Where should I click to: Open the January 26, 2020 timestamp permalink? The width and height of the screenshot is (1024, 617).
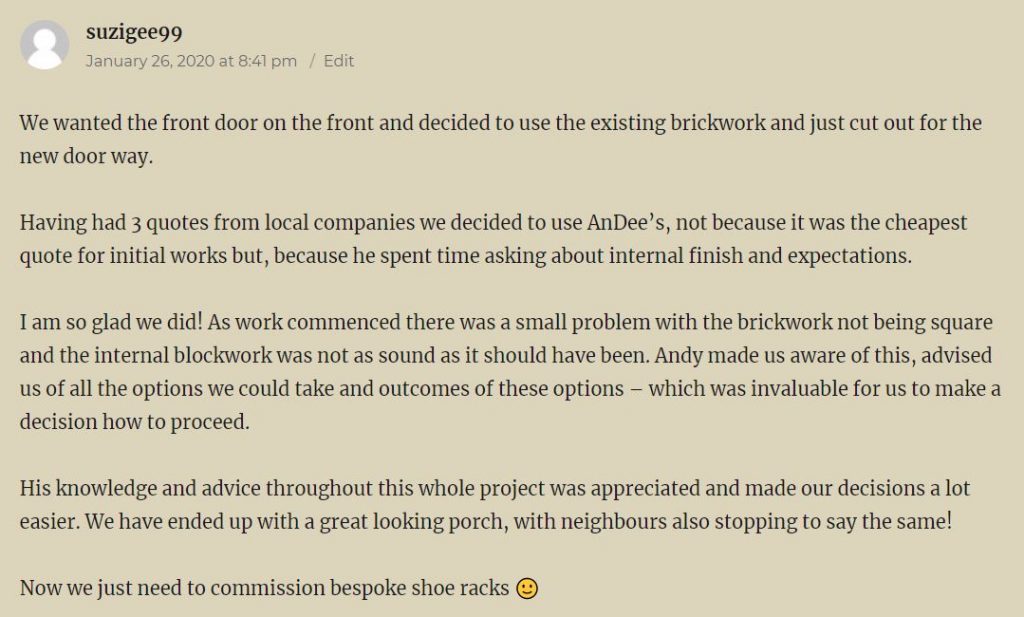(191, 61)
